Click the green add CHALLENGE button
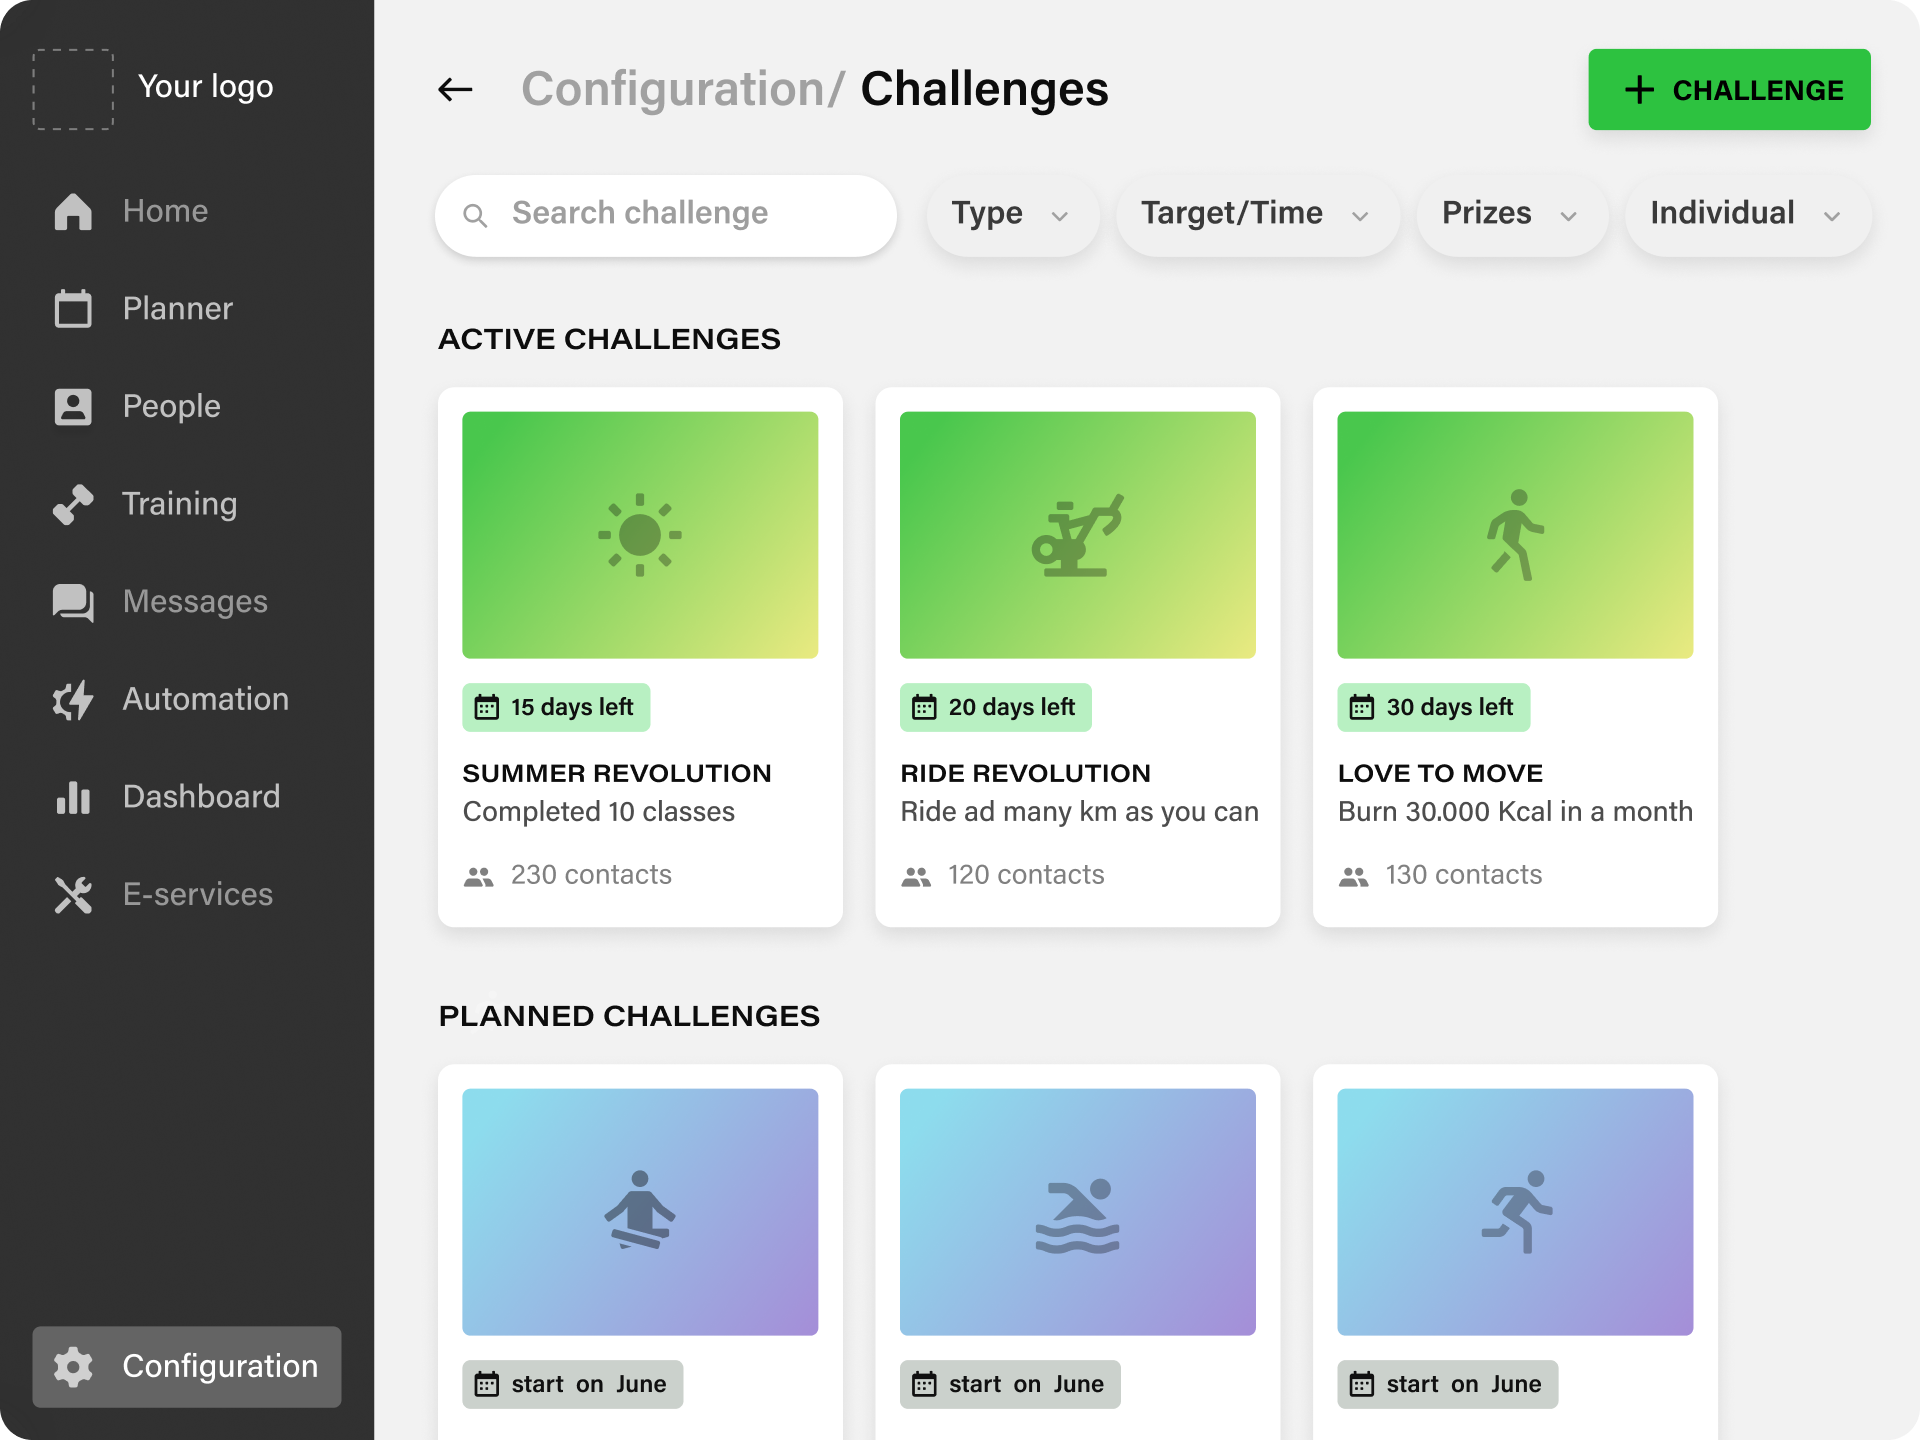The image size is (1920, 1440). (x=1728, y=90)
